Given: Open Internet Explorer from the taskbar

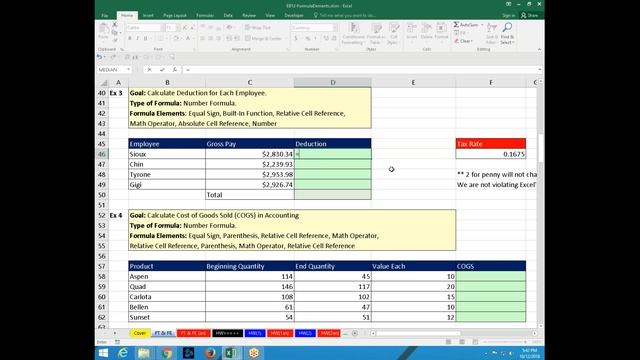Looking at the screenshot, I should (122, 353).
